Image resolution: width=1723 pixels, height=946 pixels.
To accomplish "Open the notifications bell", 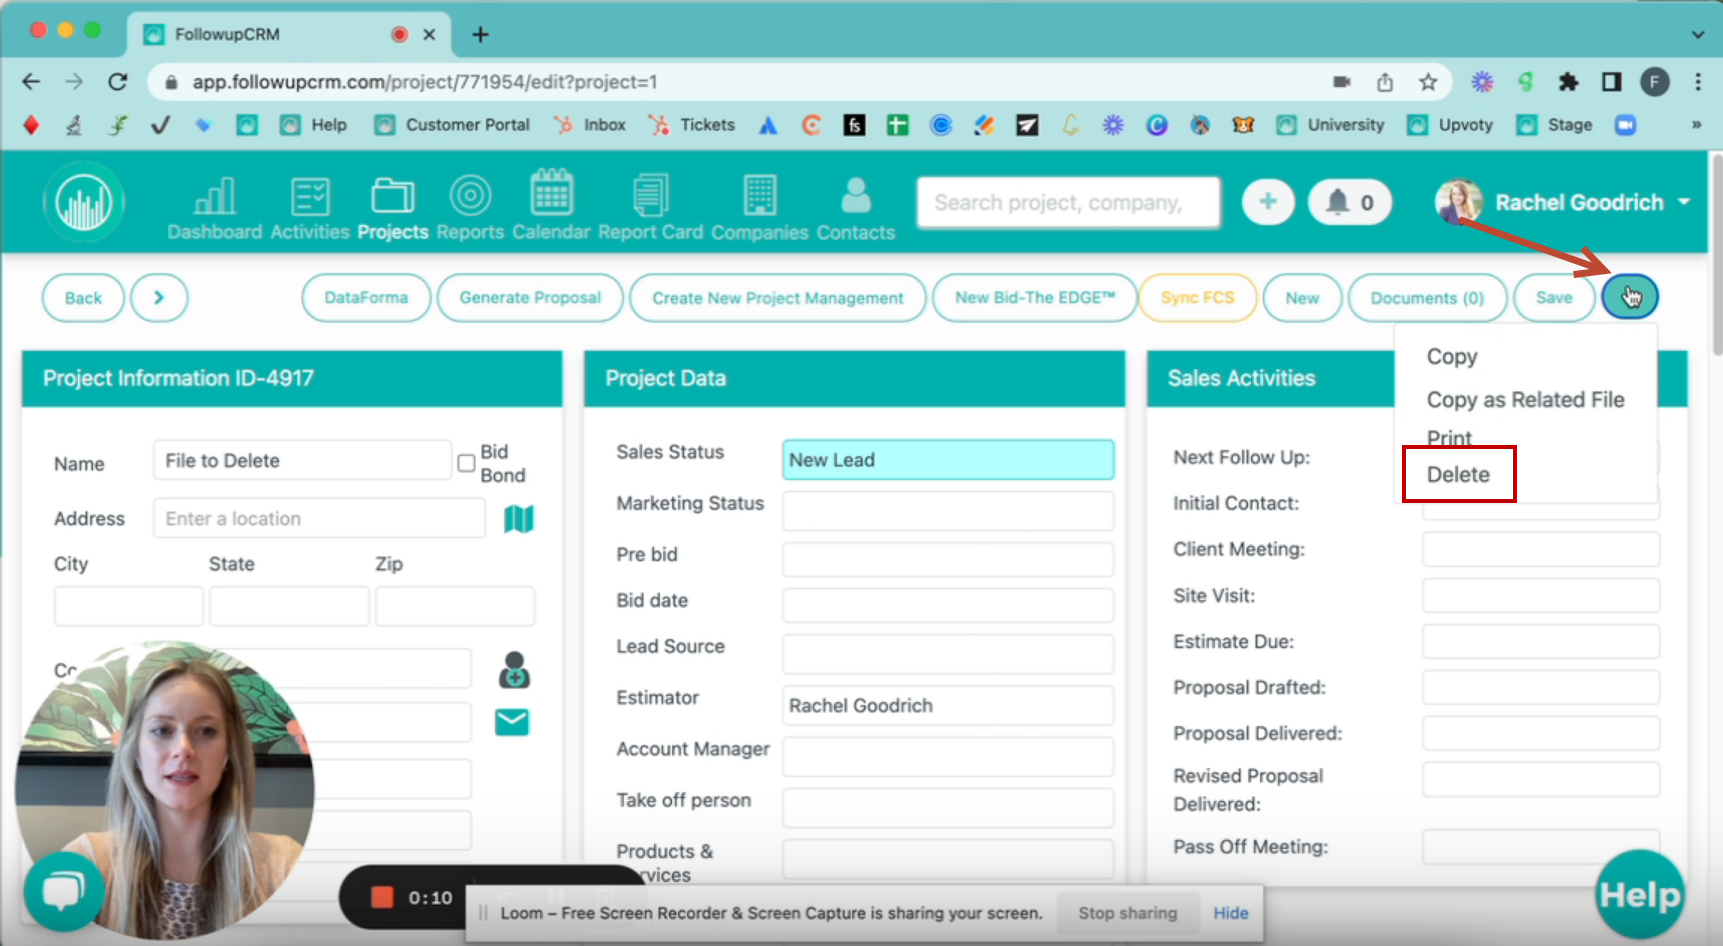I will tap(1349, 203).
